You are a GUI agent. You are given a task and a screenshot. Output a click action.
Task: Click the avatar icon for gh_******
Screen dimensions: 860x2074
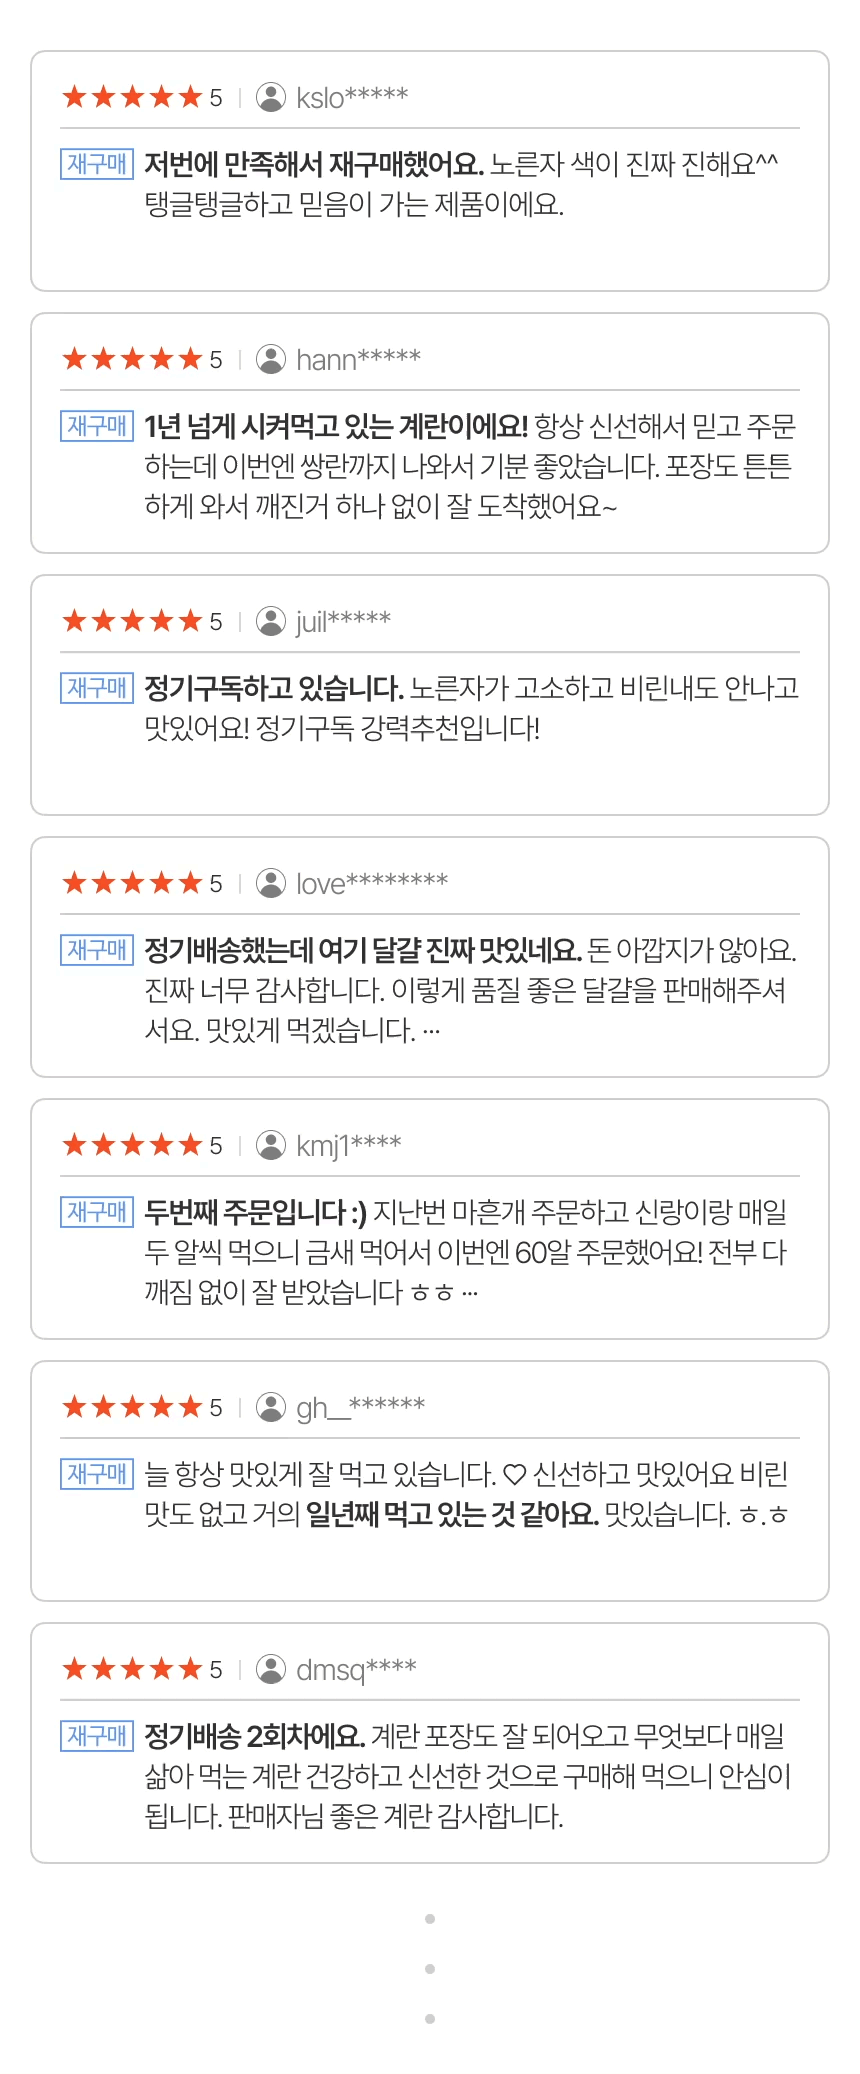270,1407
